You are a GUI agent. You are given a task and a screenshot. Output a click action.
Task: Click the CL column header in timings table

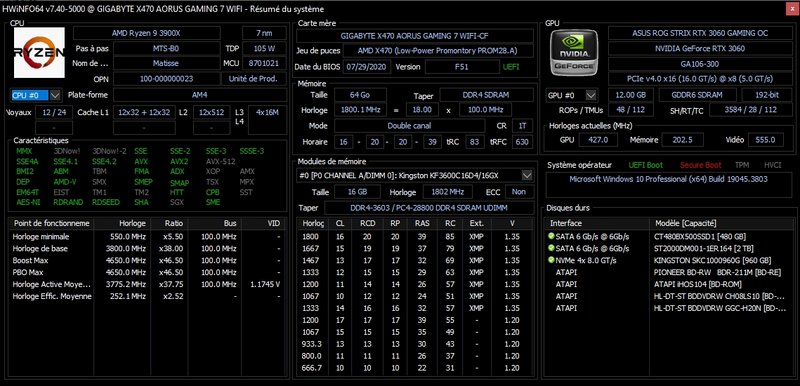pos(340,223)
